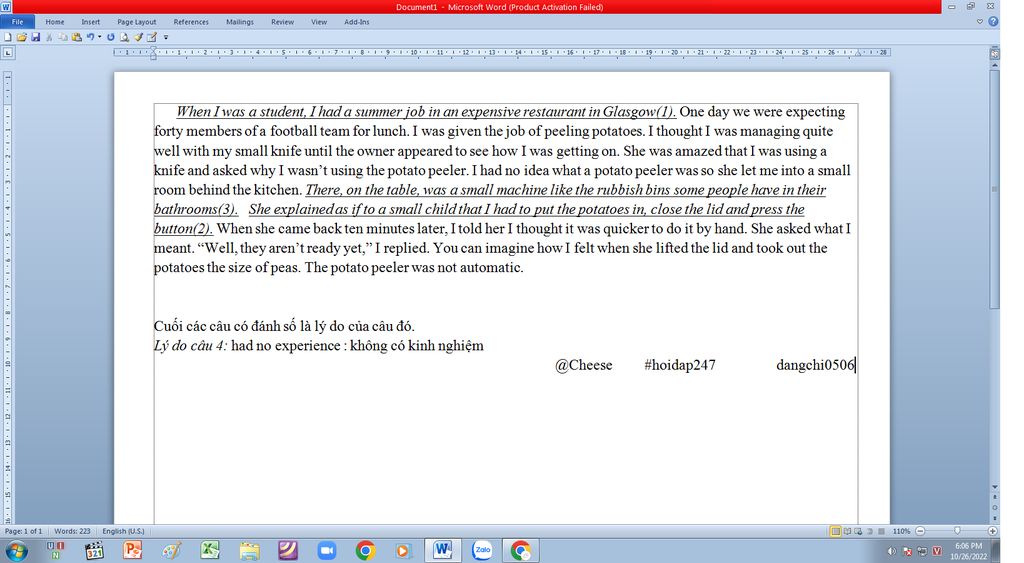
Task: Click the Microsoft Word Help question mark
Action: pyautogui.click(x=992, y=21)
